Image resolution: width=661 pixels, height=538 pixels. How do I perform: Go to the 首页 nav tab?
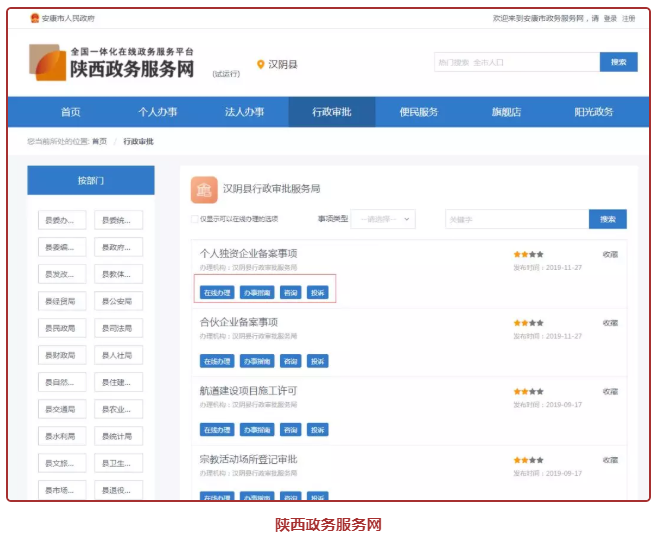point(70,112)
